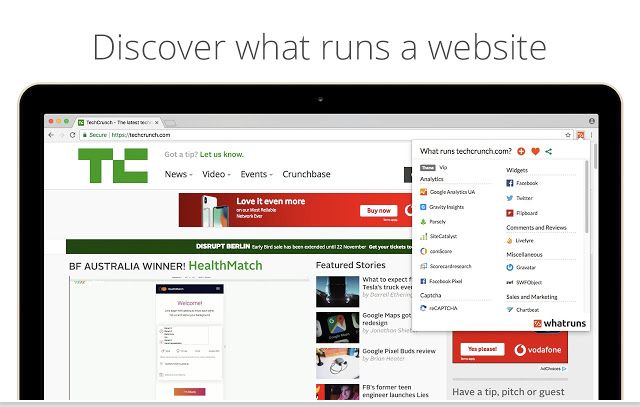Screen dimensions: 640x407
Task: Click the 'Buy now' ad button
Action: coord(378,211)
